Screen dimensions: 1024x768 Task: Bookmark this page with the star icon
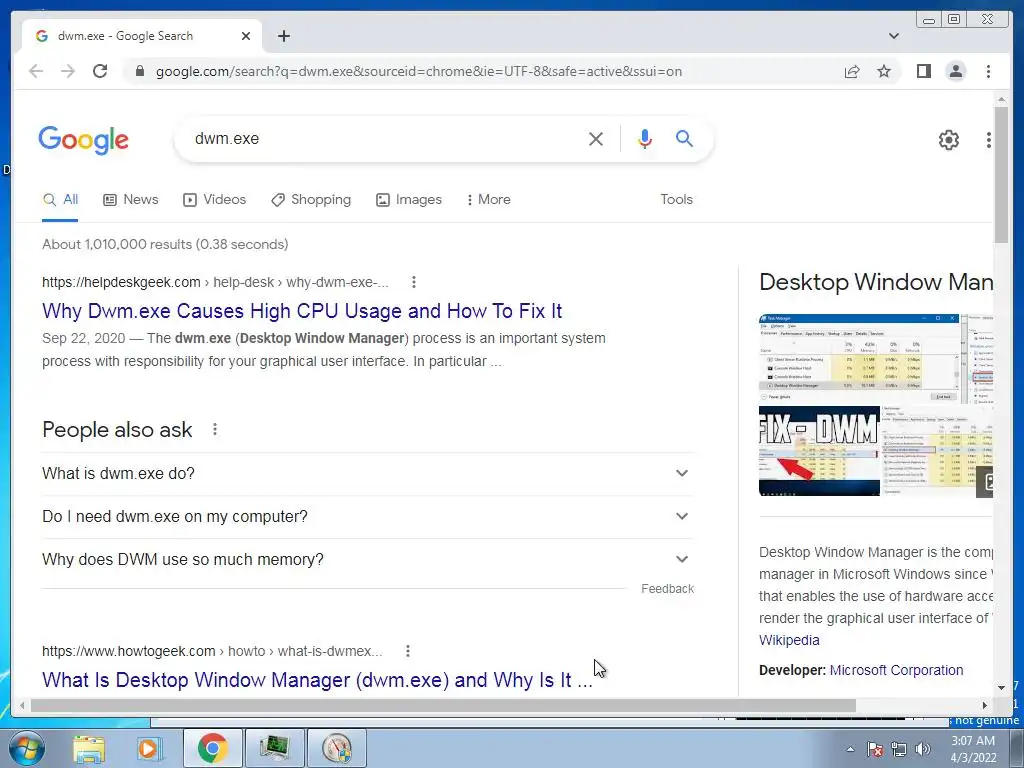(884, 71)
